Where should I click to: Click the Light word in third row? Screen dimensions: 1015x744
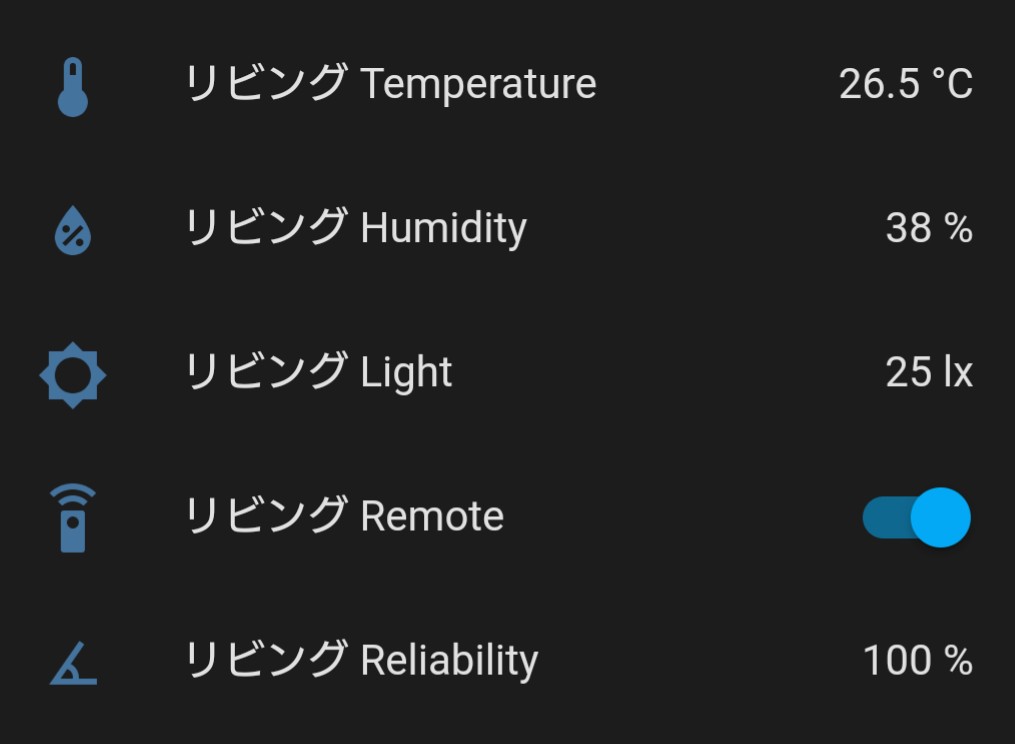[x=407, y=373]
